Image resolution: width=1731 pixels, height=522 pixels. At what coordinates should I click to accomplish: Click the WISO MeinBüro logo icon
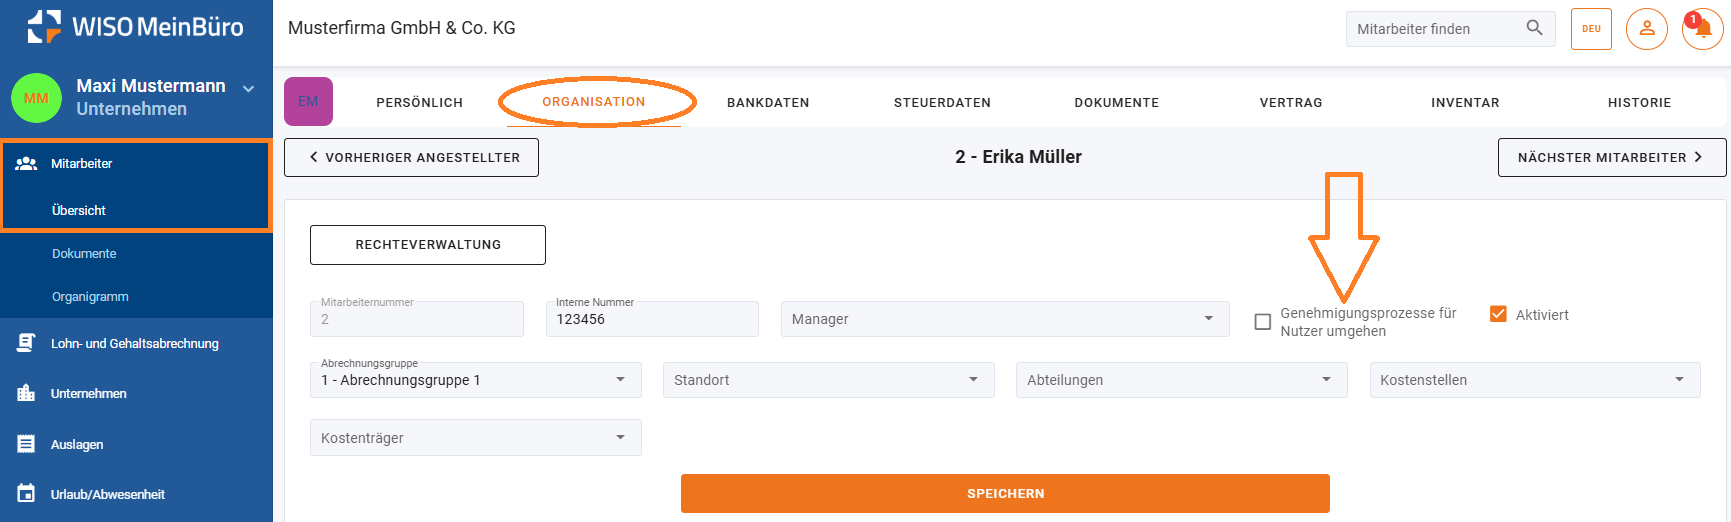[44, 27]
